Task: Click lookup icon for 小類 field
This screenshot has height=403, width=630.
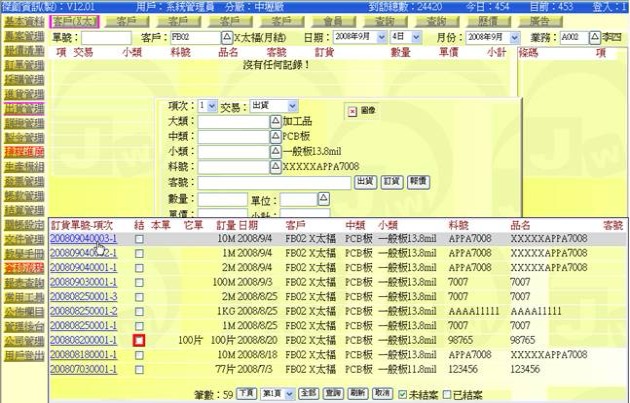Action: tap(276, 151)
